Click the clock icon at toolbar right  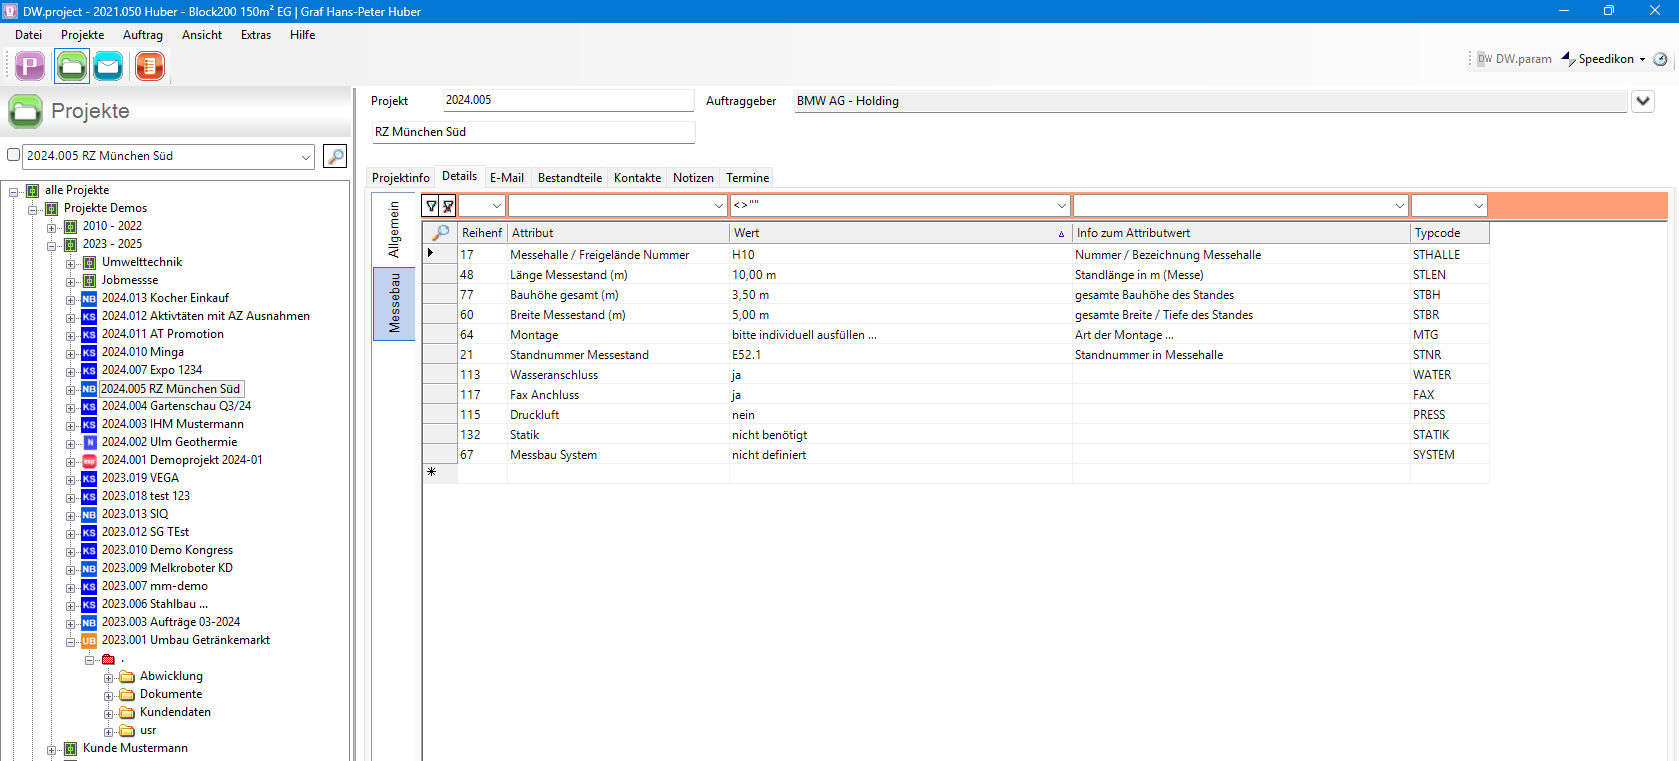coord(1660,59)
